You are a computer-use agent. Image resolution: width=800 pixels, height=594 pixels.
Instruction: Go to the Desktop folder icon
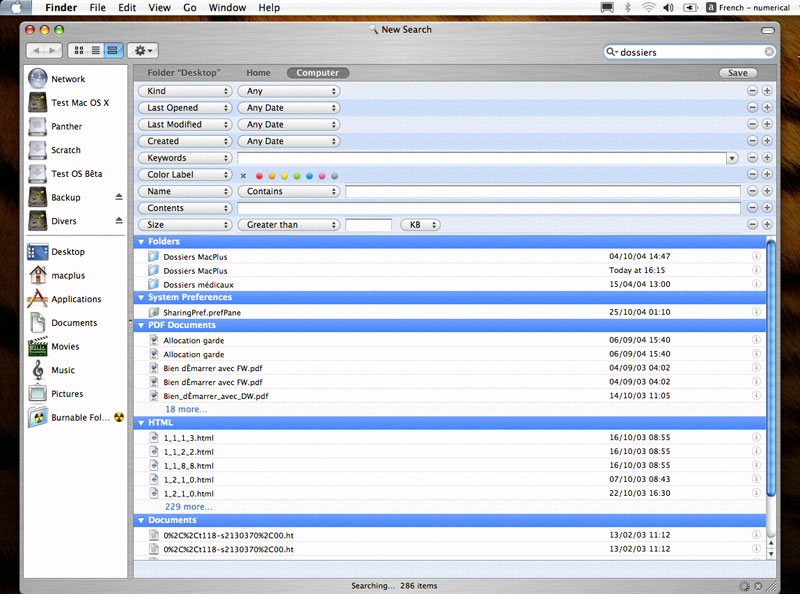[38, 252]
